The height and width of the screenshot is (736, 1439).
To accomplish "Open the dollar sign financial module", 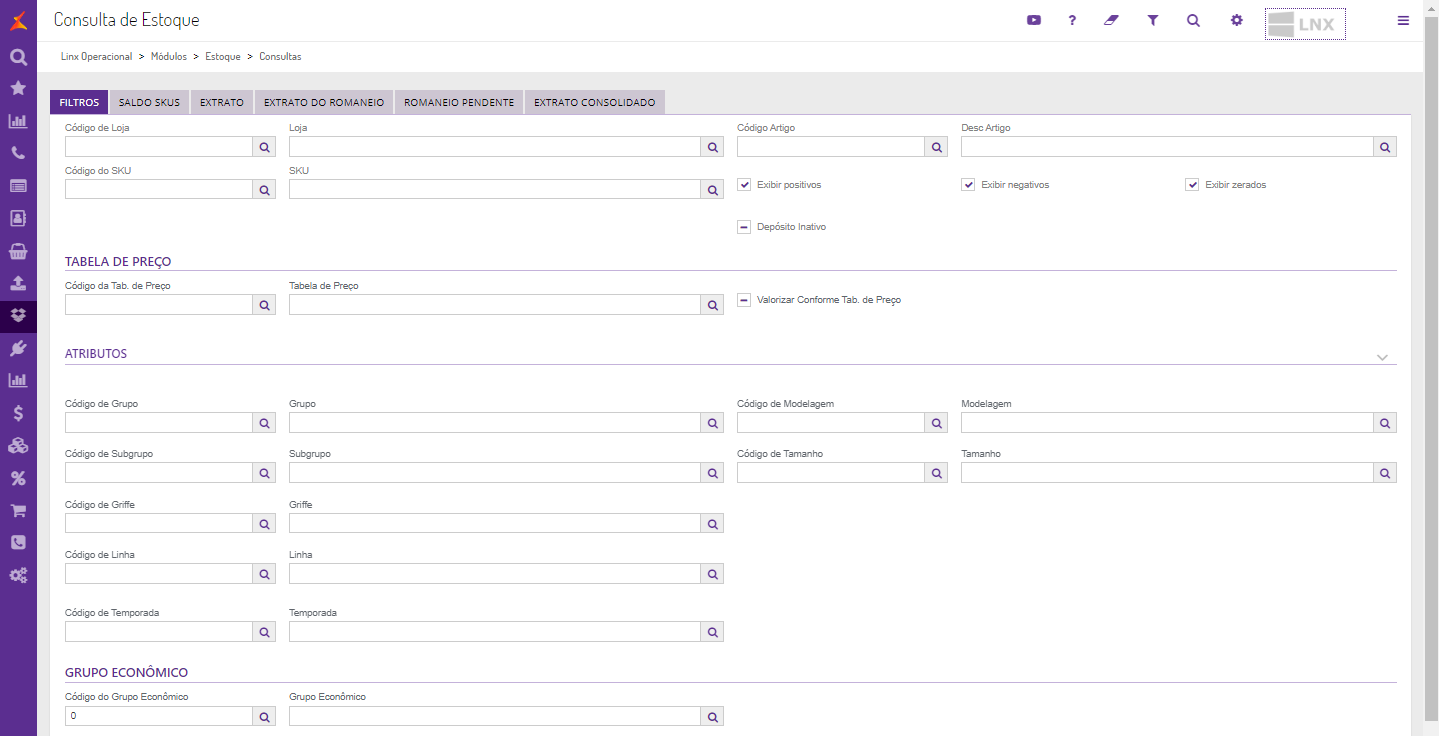I will (x=18, y=413).
